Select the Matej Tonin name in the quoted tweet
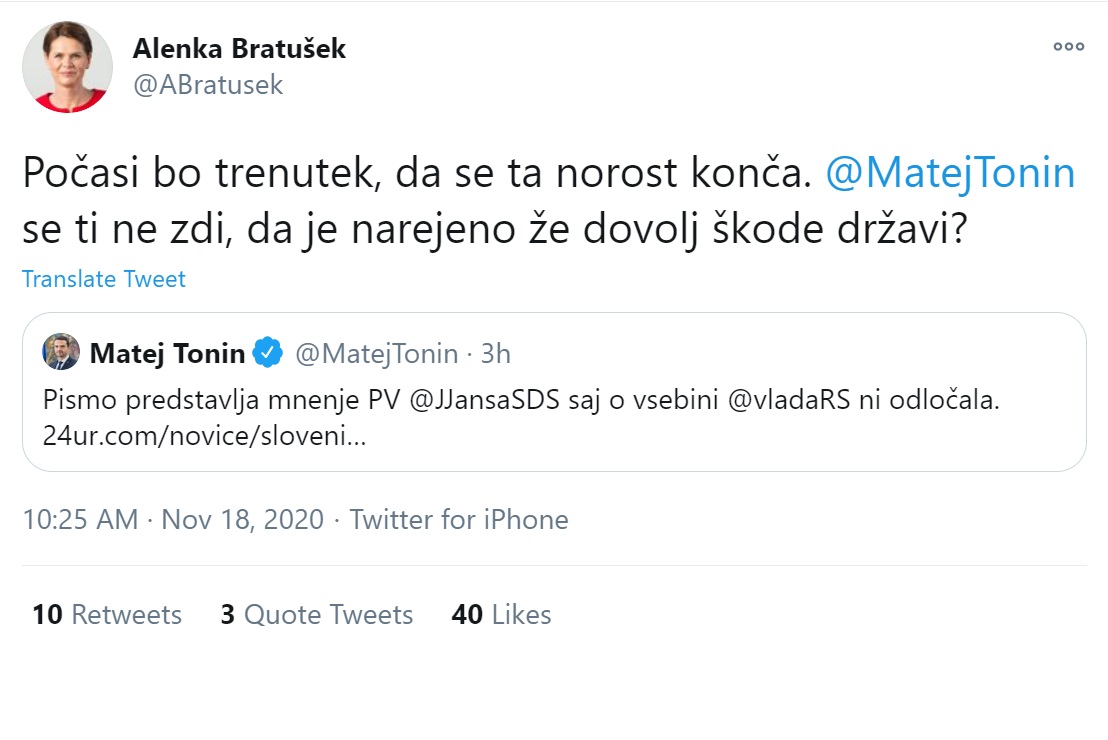The height and width of the screenshot is (740, 1108). tap(167, 353)
